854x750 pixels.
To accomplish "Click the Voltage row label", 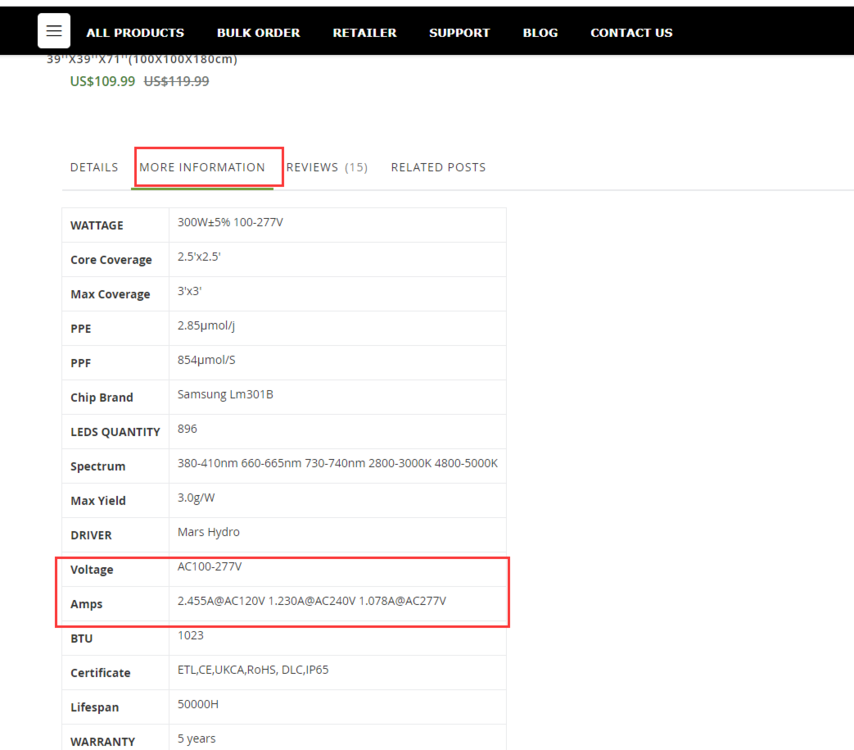I will tap(92, 570).
